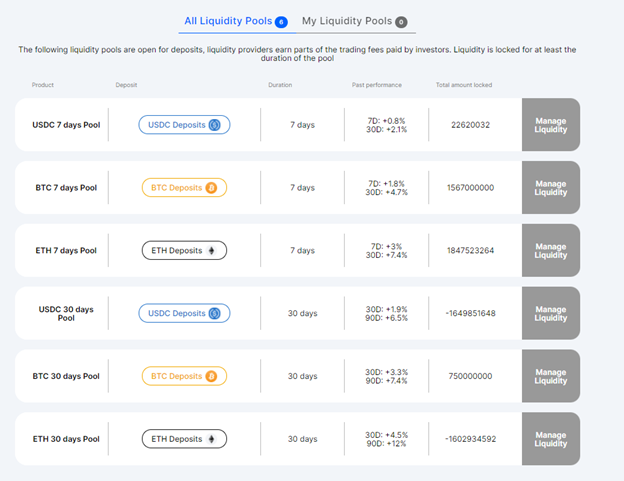This screenshot has height=481, width=624.
Task: Manage Liquidity for ETH 7 days Pool
Action: (x=551, y=250)
